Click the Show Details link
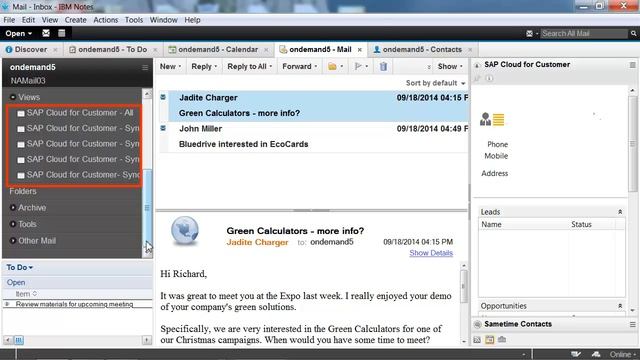This screenshot has width=640, height=360. pos(431,253)
